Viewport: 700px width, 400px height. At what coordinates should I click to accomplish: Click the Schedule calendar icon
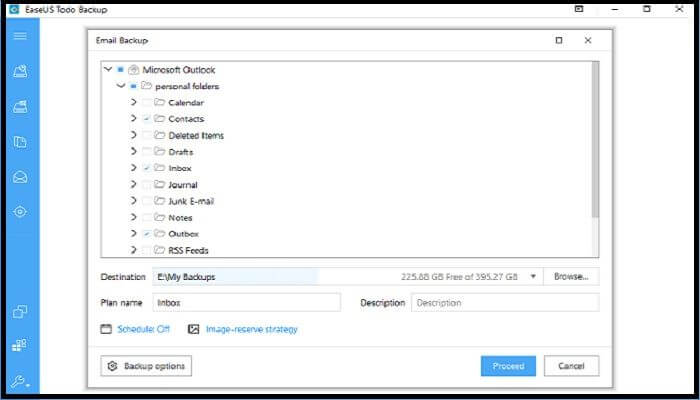coord(106,329)
